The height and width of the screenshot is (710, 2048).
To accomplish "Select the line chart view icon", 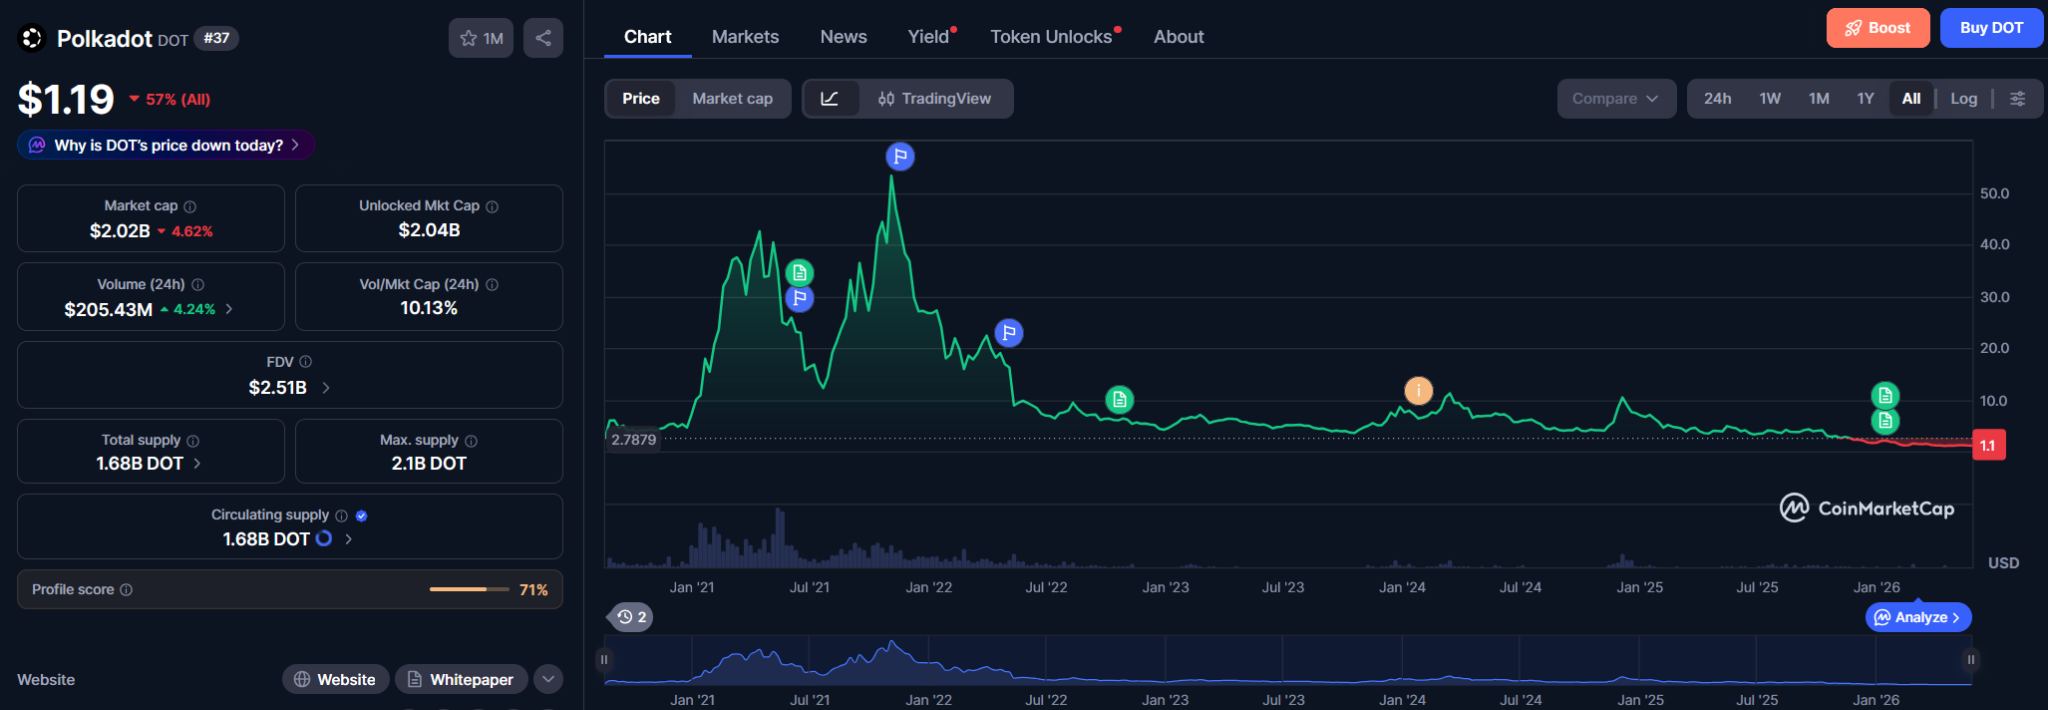I will (830, 99).
